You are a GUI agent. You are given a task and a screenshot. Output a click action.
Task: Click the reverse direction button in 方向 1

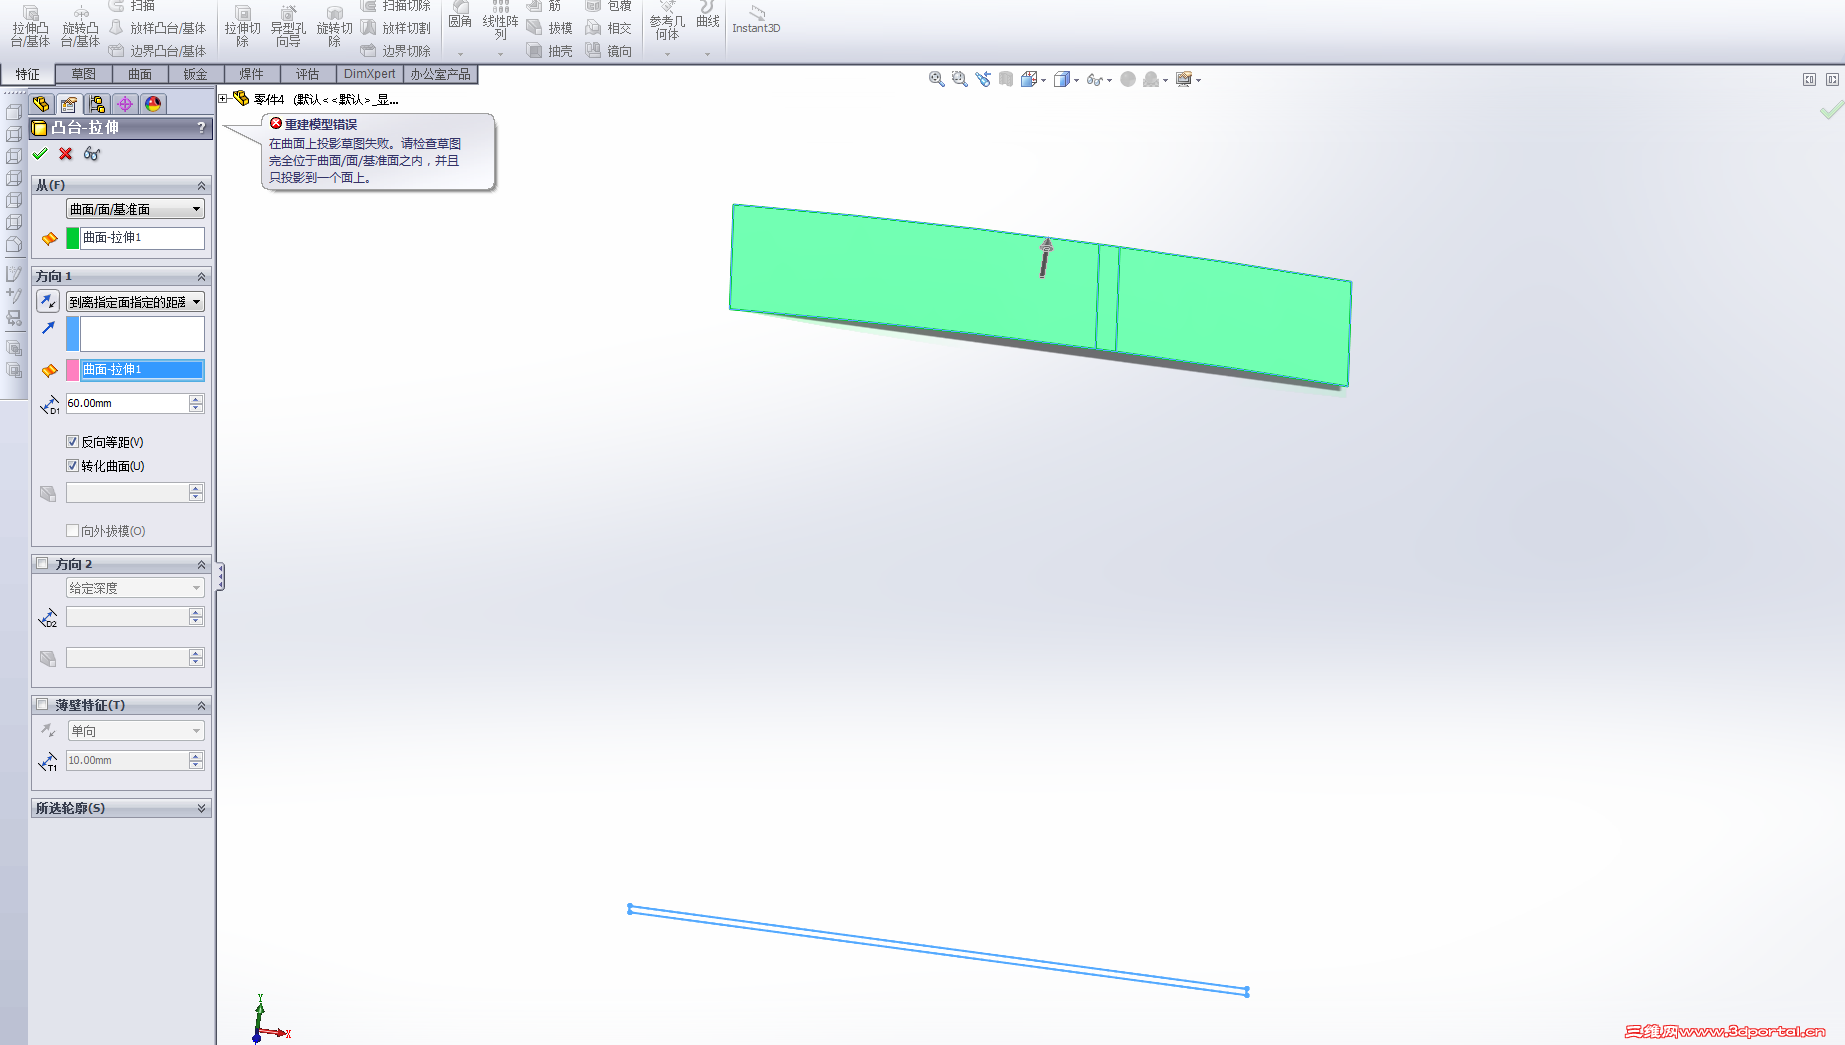click(x=48, y=301)
